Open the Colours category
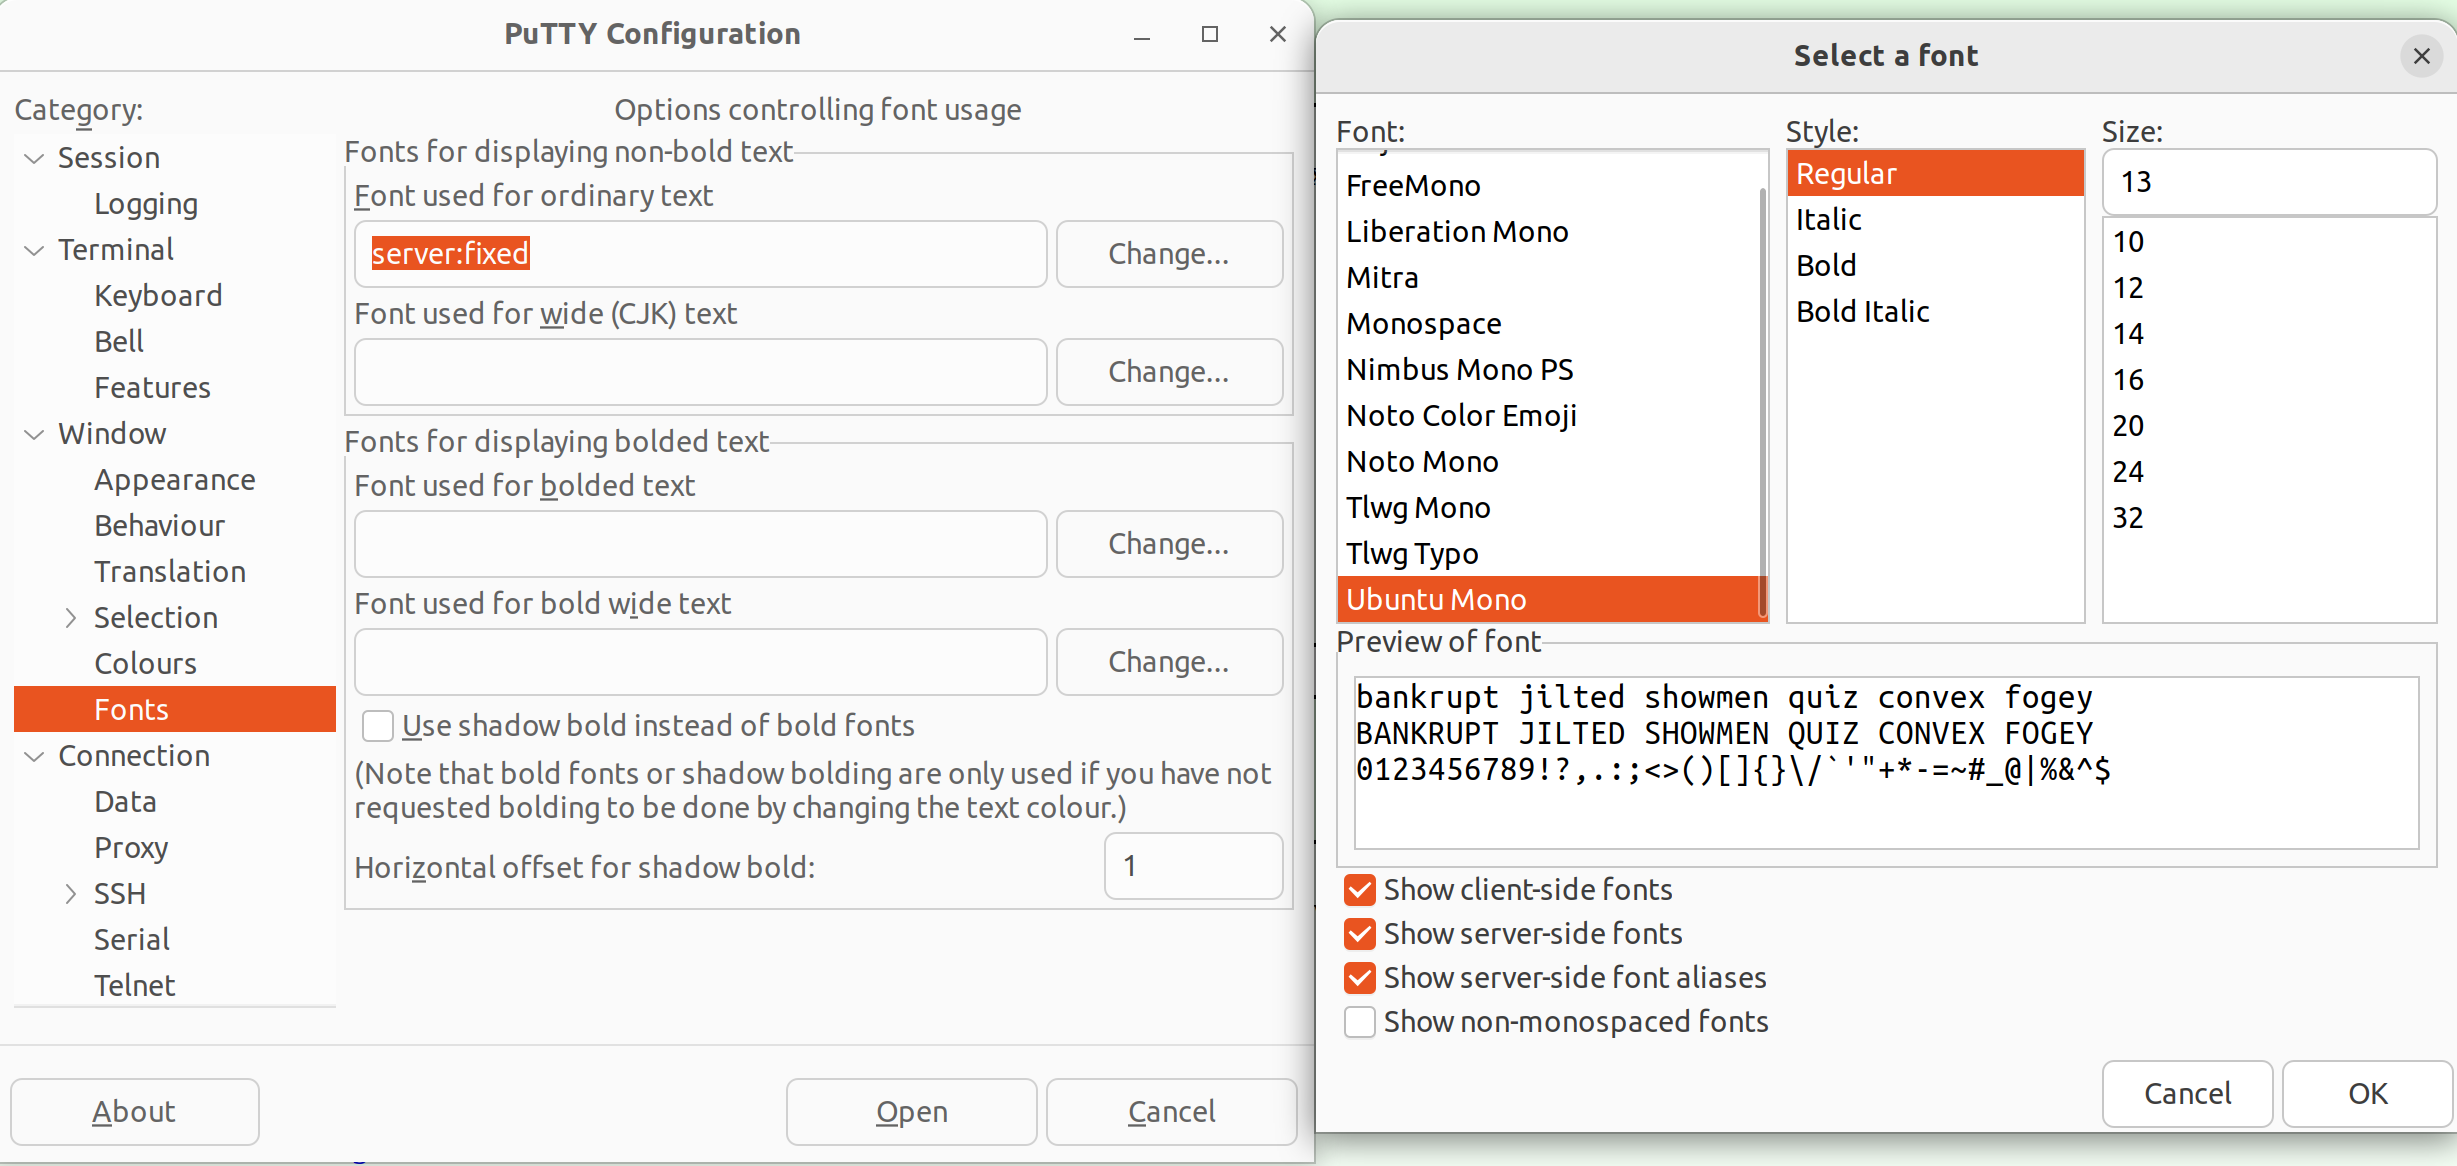 [x=145, y=664]
